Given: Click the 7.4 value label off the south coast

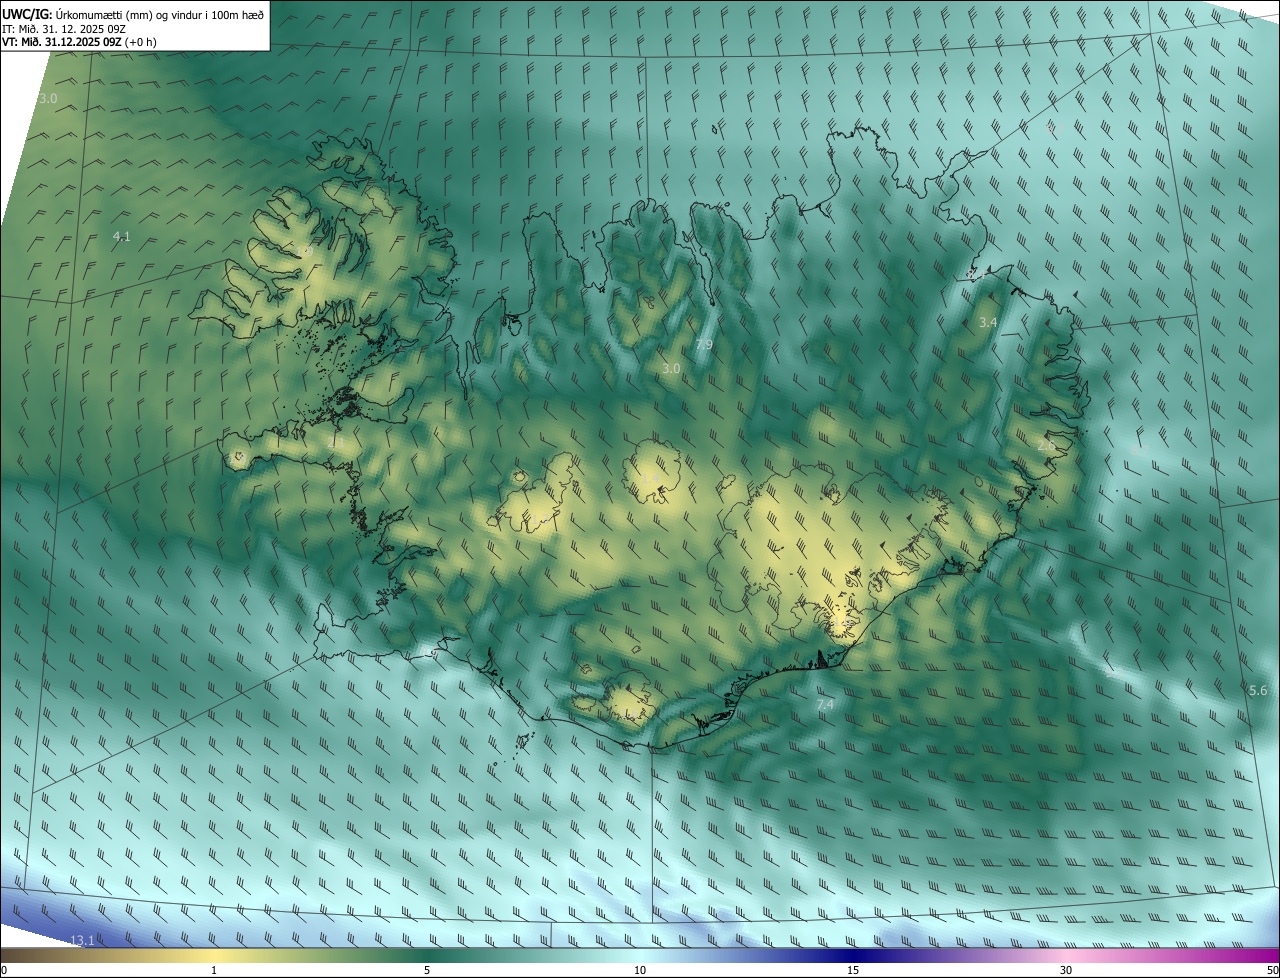Looking at the screenshot, I should [825, 706].
